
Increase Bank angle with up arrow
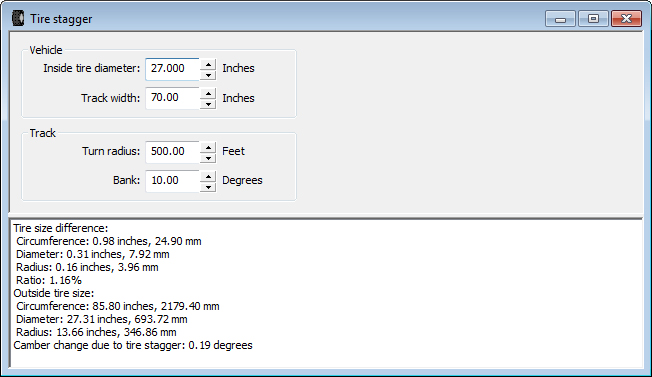click(x=208, y=176)
